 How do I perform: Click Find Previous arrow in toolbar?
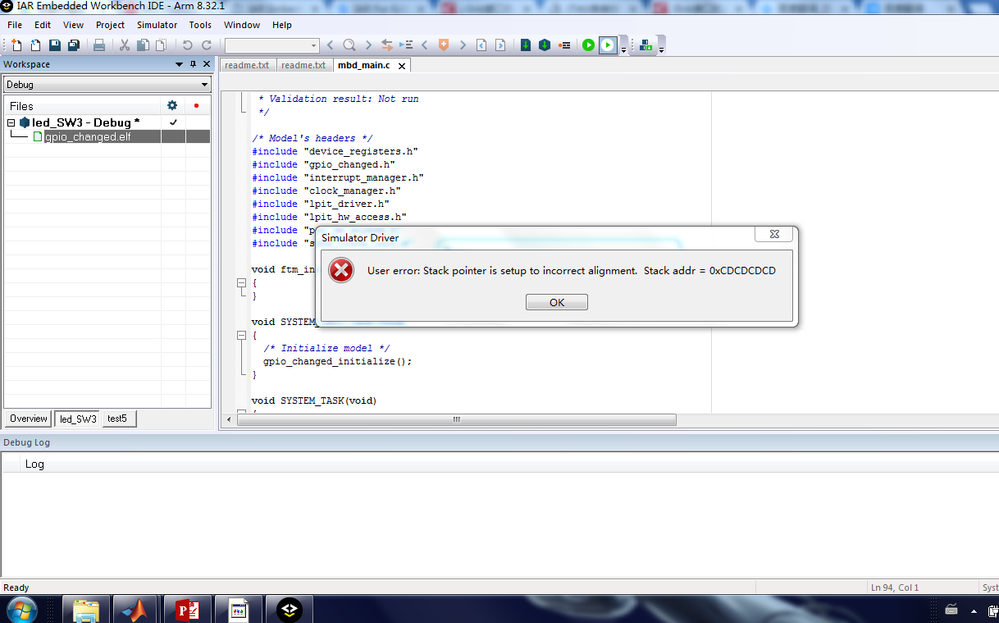click(330, 45)
